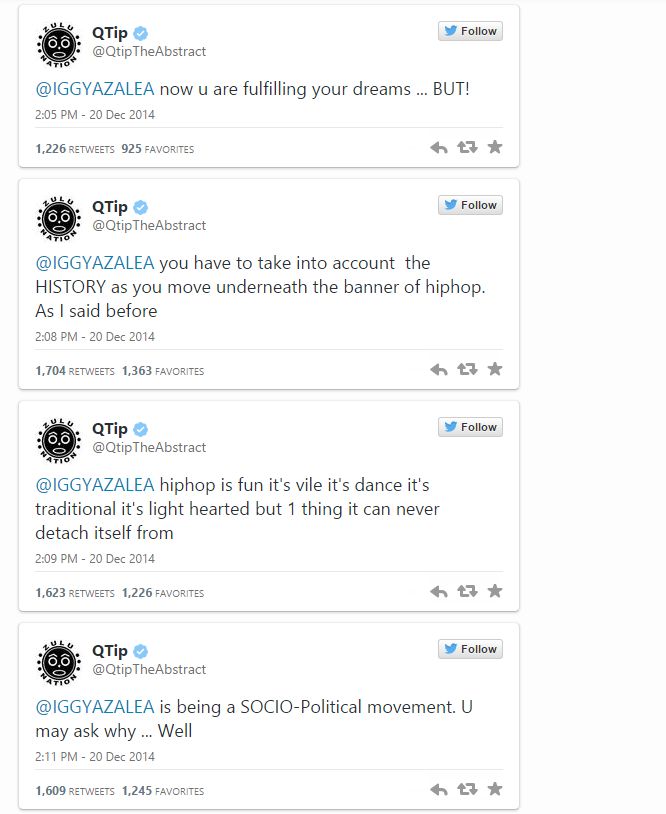This screenshot has height=814, width=666.
Task: Reply to the 'SOCIO-Political movement' tweet
Action: (439, 790)
